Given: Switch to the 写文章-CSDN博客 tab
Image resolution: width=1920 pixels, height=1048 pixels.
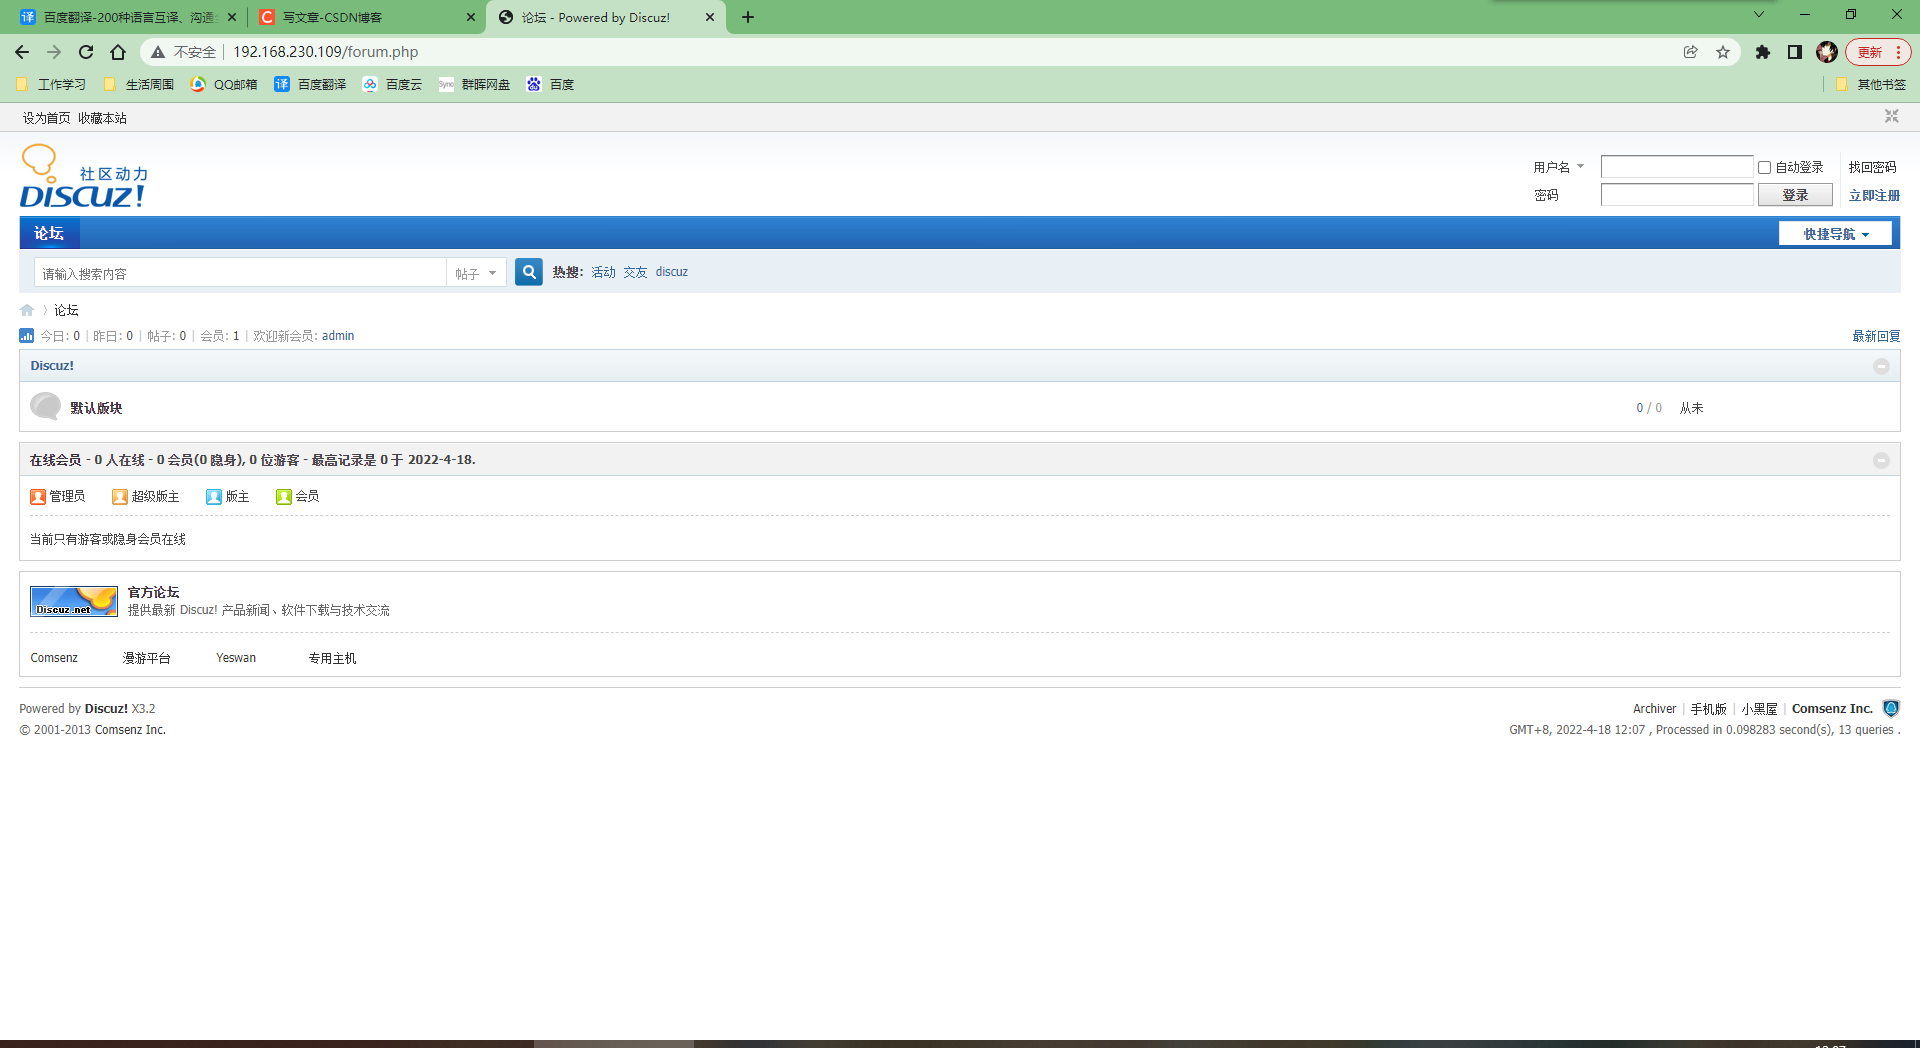Looking at the screenshot, I should click(x=365, y=17).
